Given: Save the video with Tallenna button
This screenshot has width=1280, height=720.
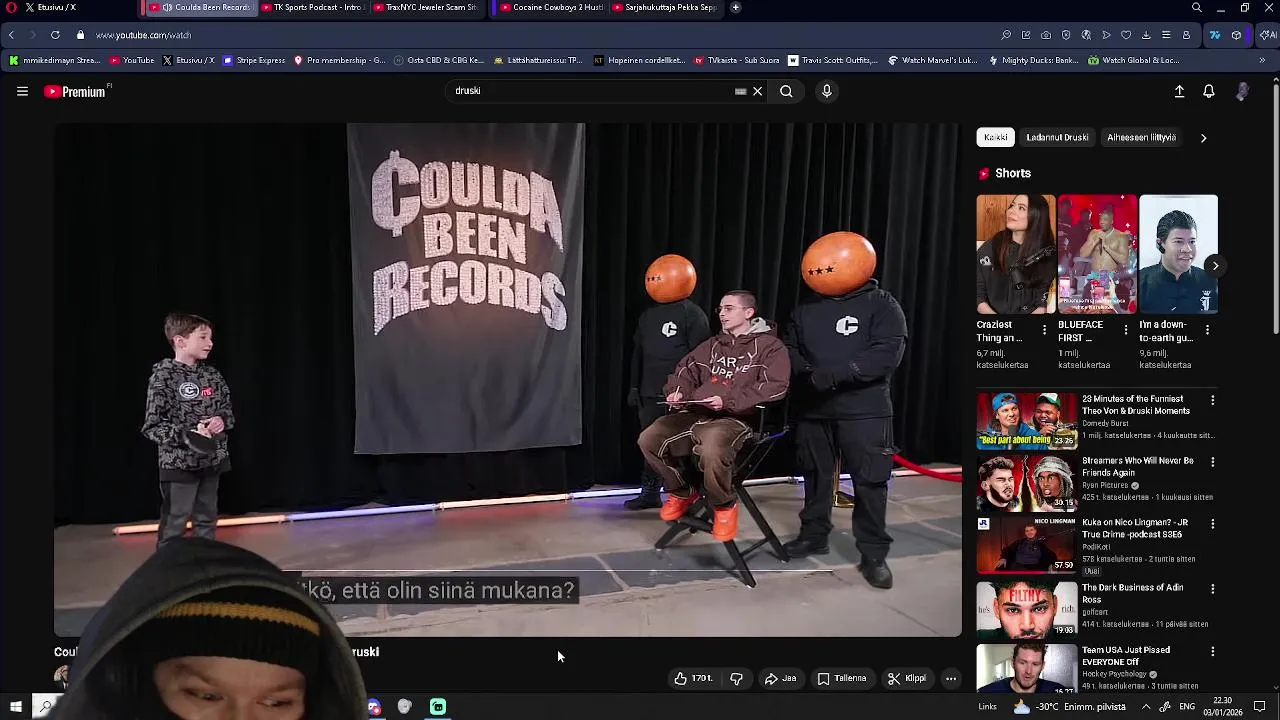Looking at the screenshot, I should [x=842, y=678].
